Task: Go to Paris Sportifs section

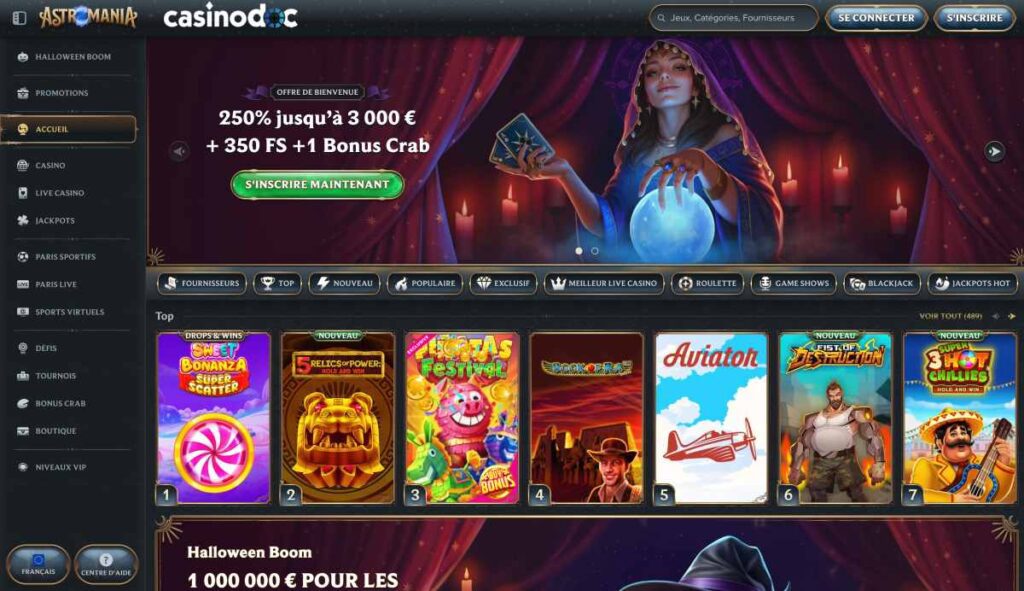Action: [x=68, y=257]
